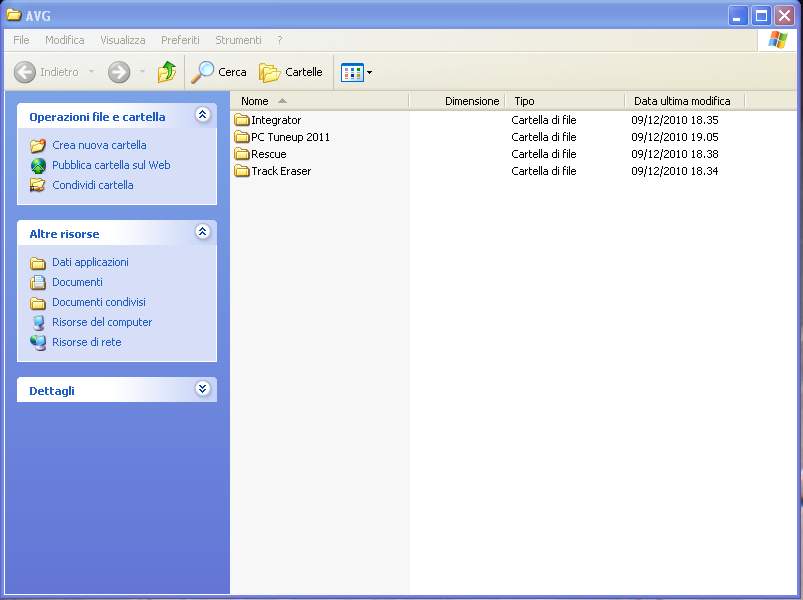Click the date 09/12/2010 19.05

(675, 137)
